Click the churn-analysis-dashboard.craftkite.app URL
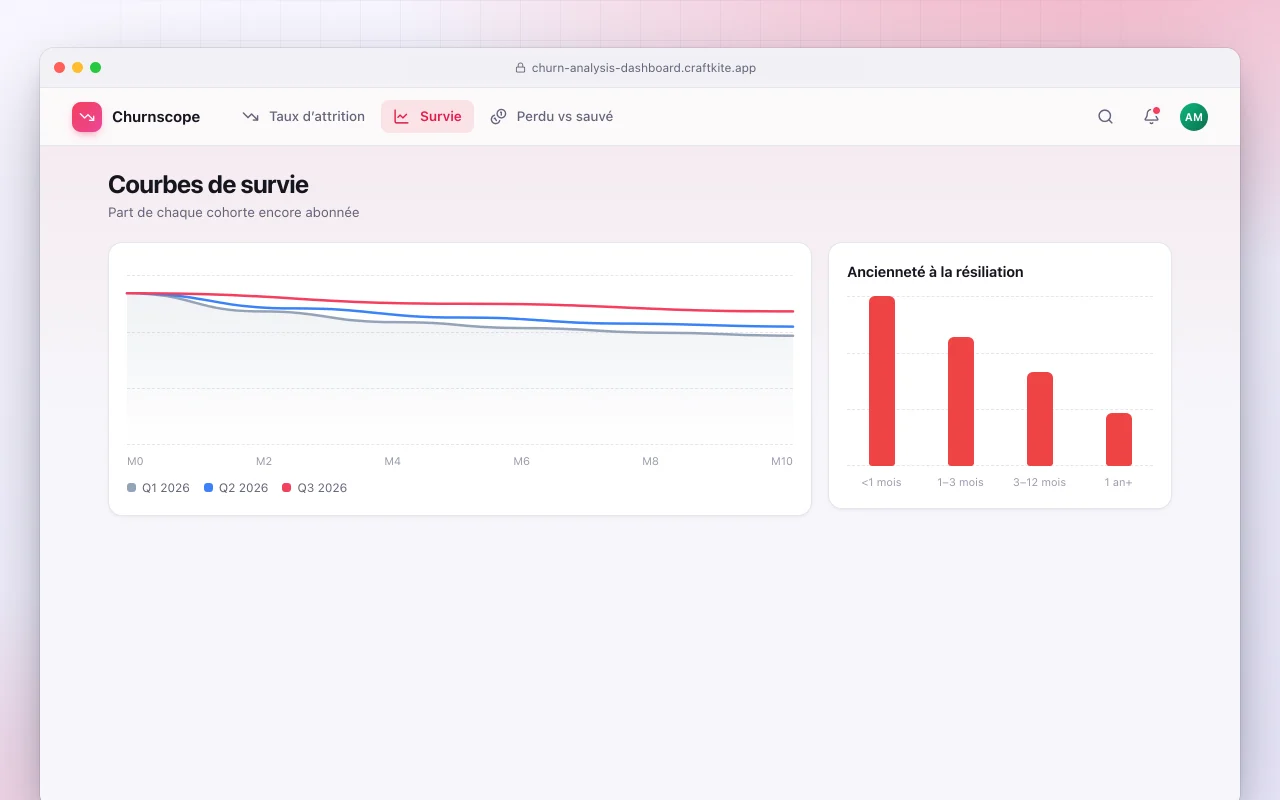The width and height of the screenshot is (1280, 800). coord(644,68)
